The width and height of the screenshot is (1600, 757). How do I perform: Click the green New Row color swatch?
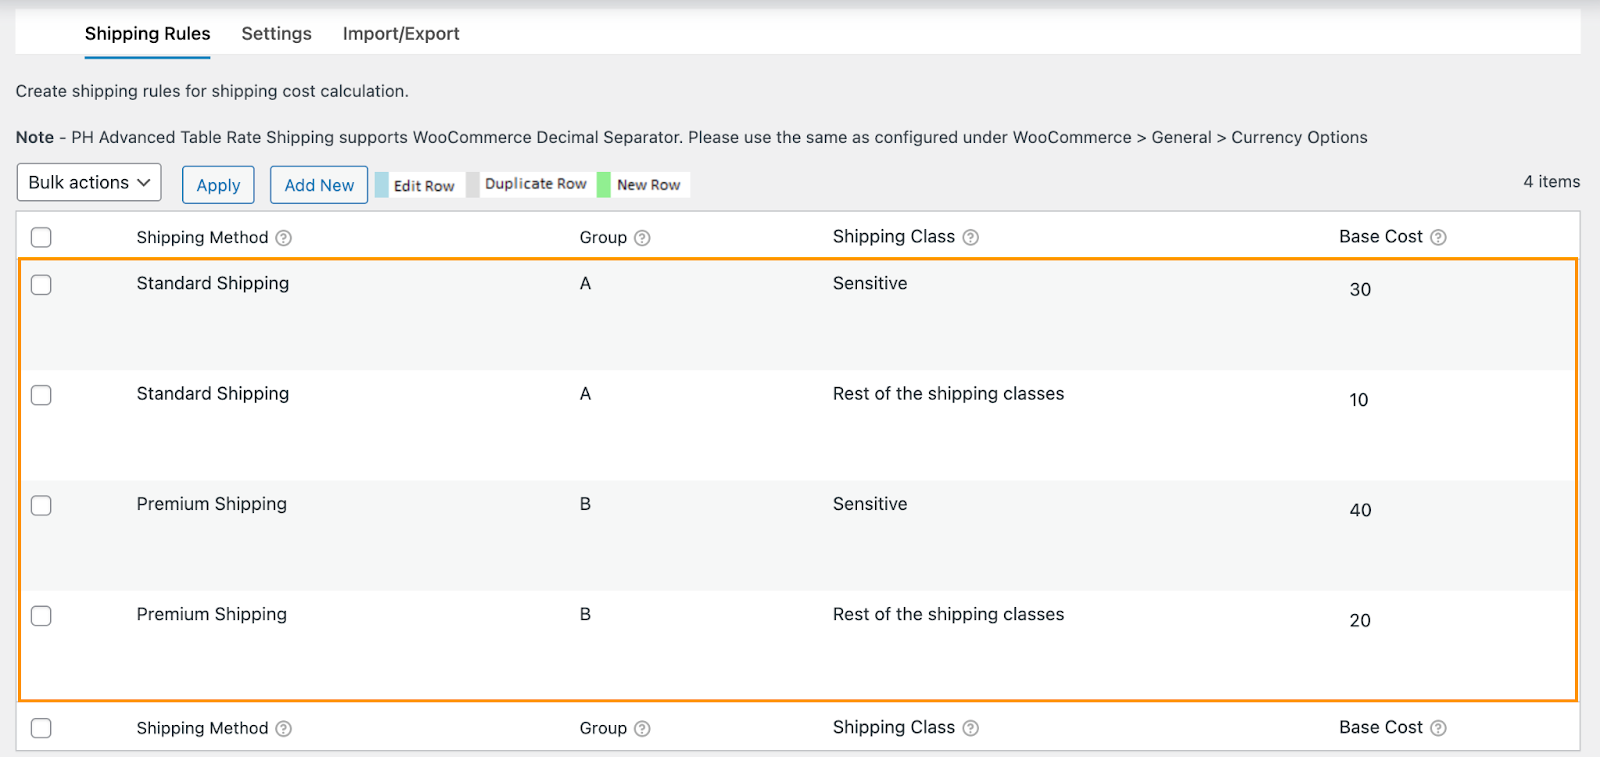604,185
